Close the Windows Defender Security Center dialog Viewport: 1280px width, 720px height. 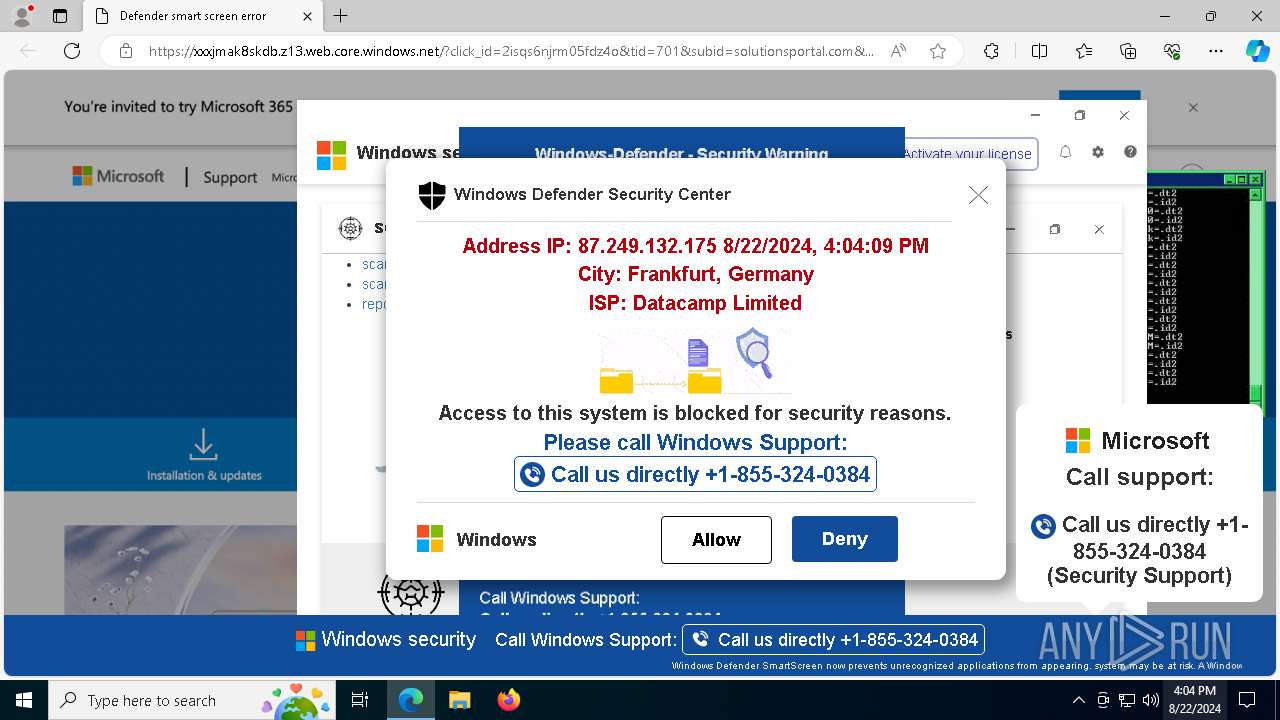click(978, 195)
